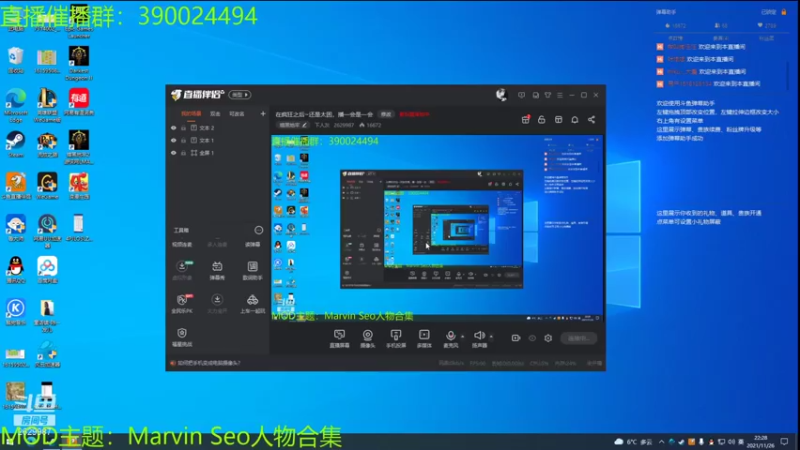Hide the 全屏 1 layer with eye icon

[173, 153]
